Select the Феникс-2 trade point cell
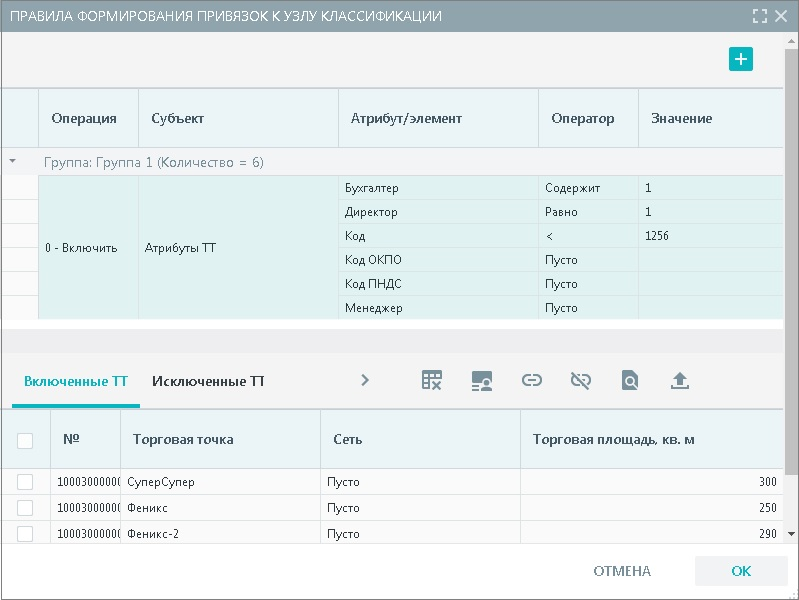The image size is (799, 600). coord(221,534)
